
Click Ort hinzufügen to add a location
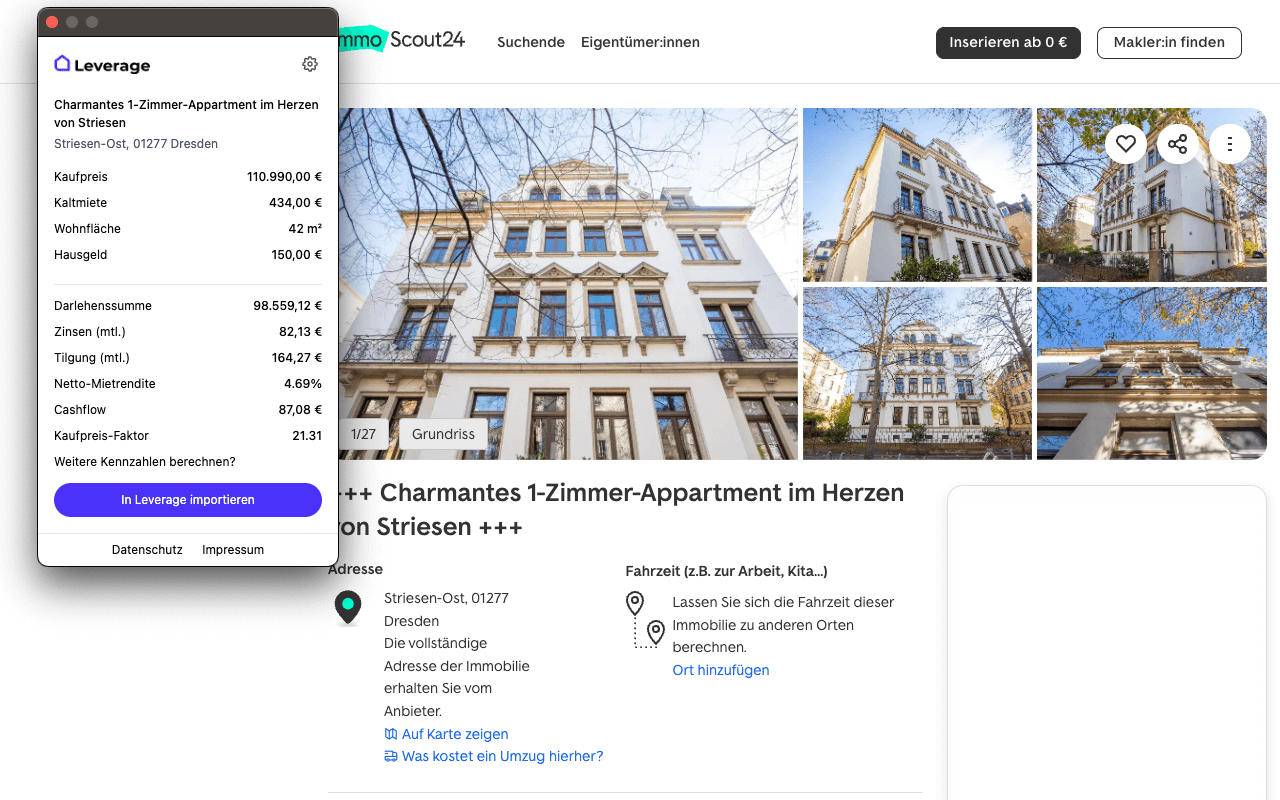point(720,670)
